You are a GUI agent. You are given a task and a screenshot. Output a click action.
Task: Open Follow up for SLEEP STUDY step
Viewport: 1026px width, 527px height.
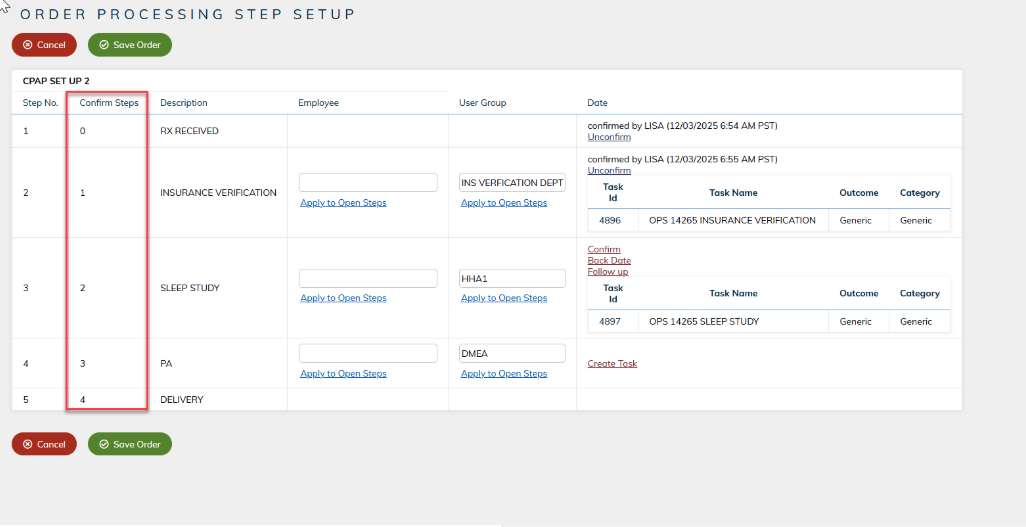pos(608,272)
